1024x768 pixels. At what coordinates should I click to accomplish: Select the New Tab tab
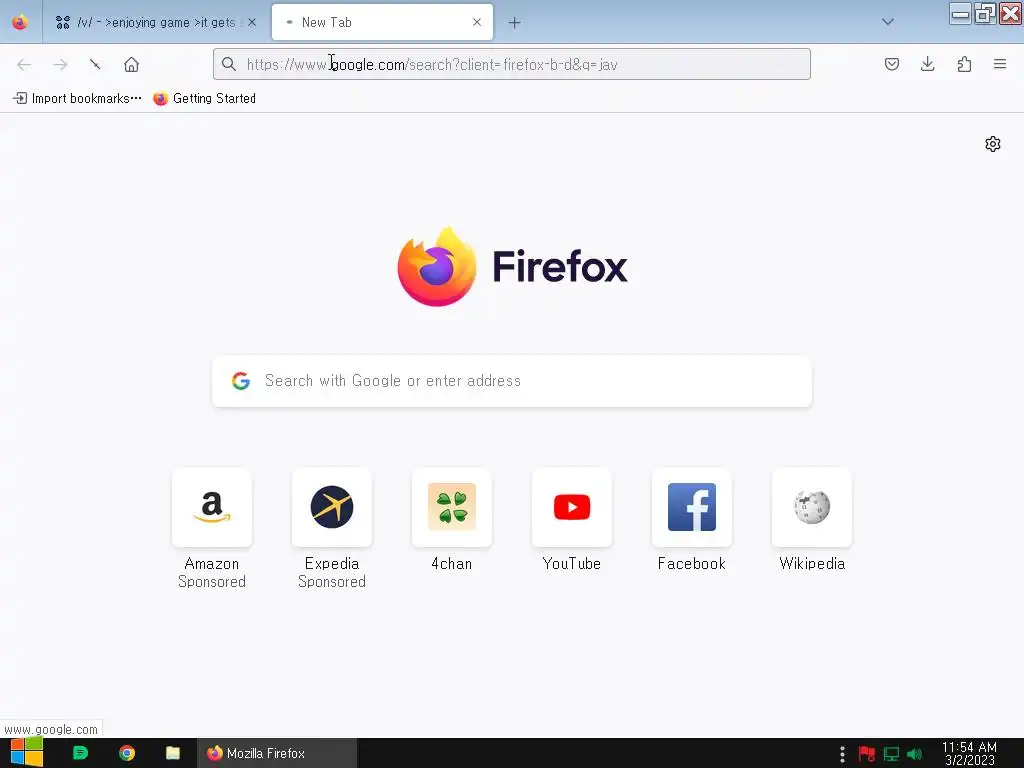coord(382,22)
